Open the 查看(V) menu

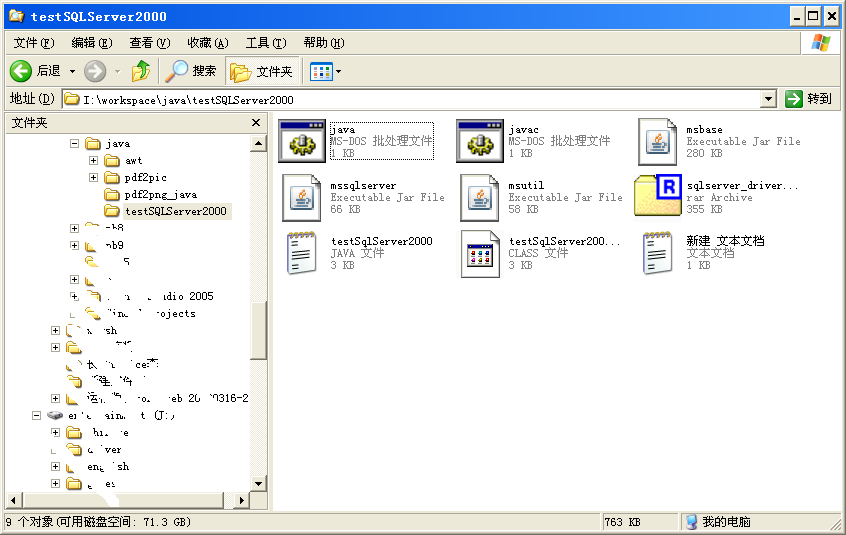pos(149,43)
